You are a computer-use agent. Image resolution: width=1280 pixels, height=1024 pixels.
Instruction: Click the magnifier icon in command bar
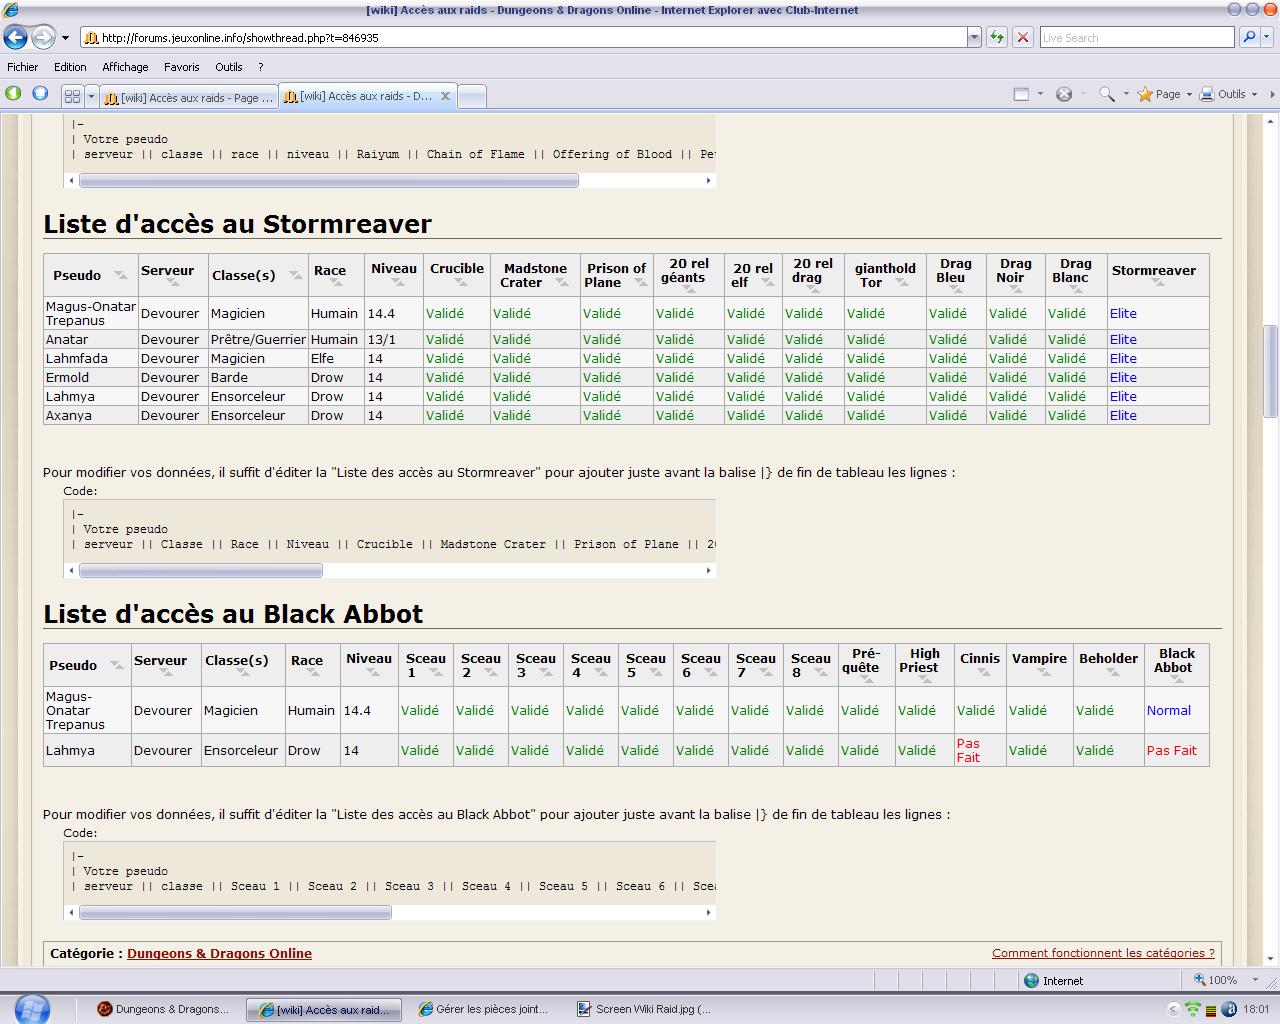pyautogui.click(x=1107, y=94)
